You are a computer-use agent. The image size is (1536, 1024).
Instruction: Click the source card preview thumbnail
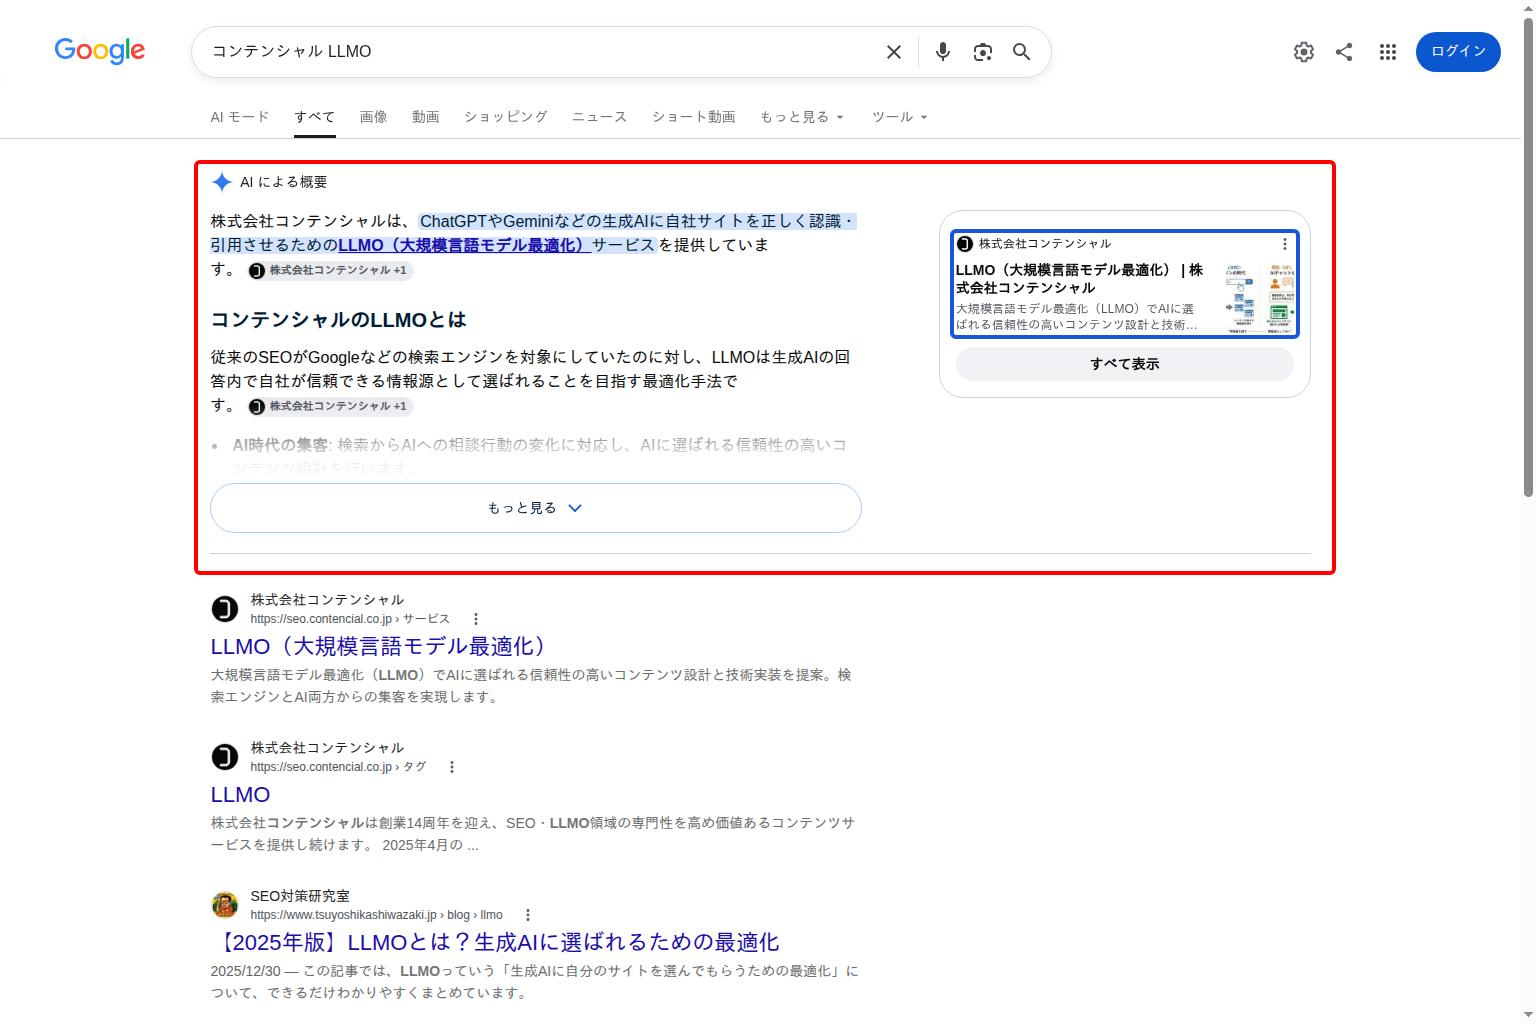[x=1260, y=298]
